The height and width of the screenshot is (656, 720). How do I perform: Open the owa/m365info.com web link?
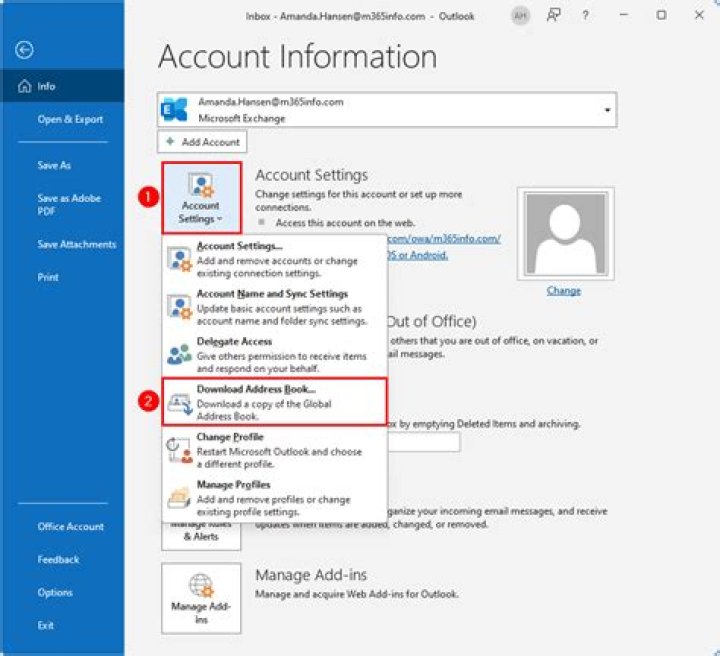[444, 239]
